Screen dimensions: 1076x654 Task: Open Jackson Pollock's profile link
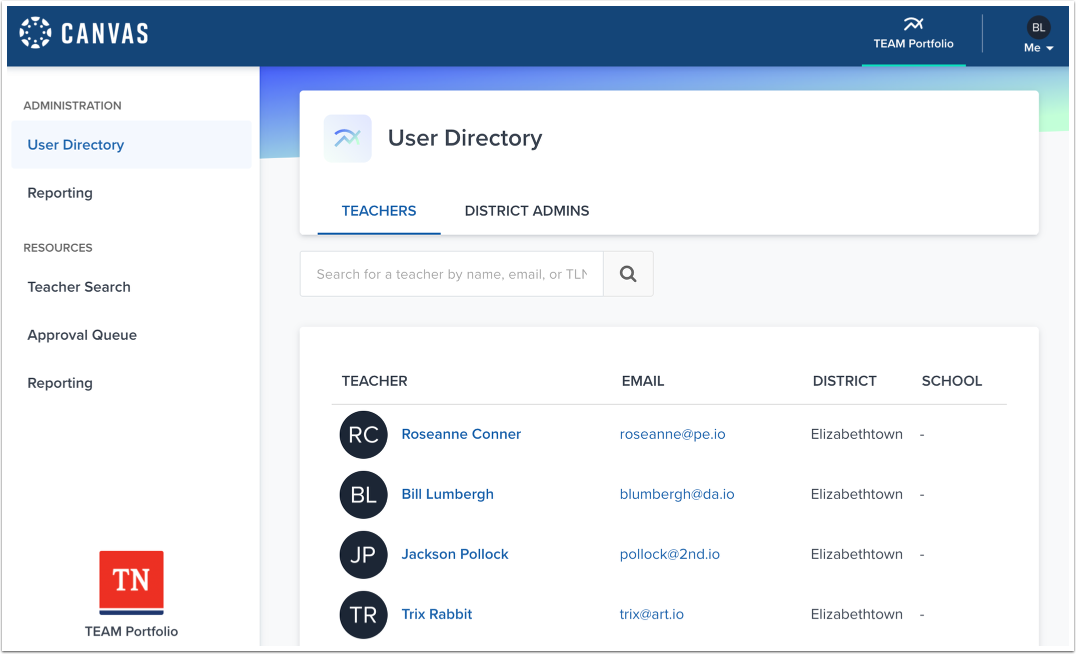(455, 554)
